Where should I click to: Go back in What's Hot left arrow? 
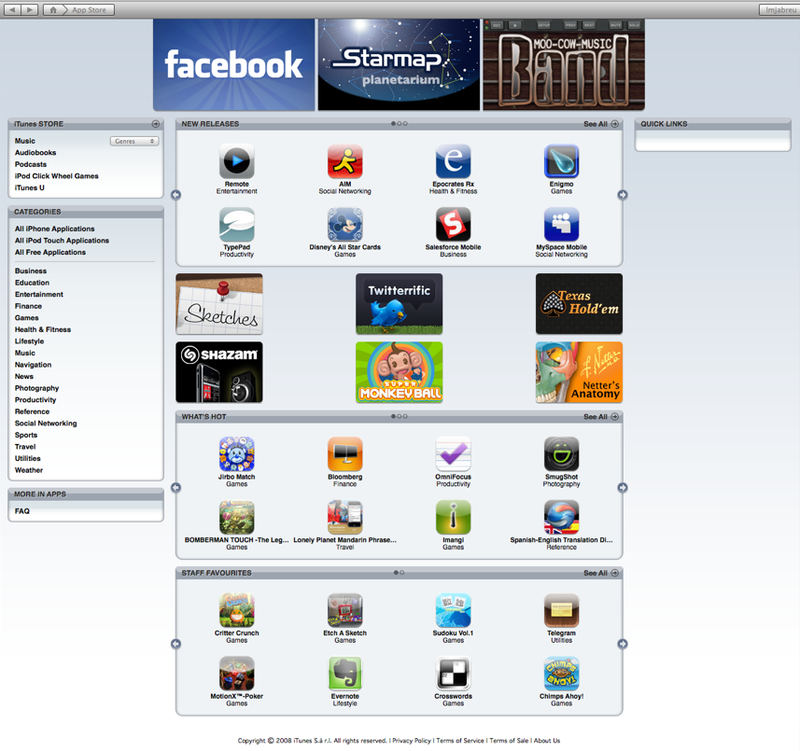click(x=176, y=488)
